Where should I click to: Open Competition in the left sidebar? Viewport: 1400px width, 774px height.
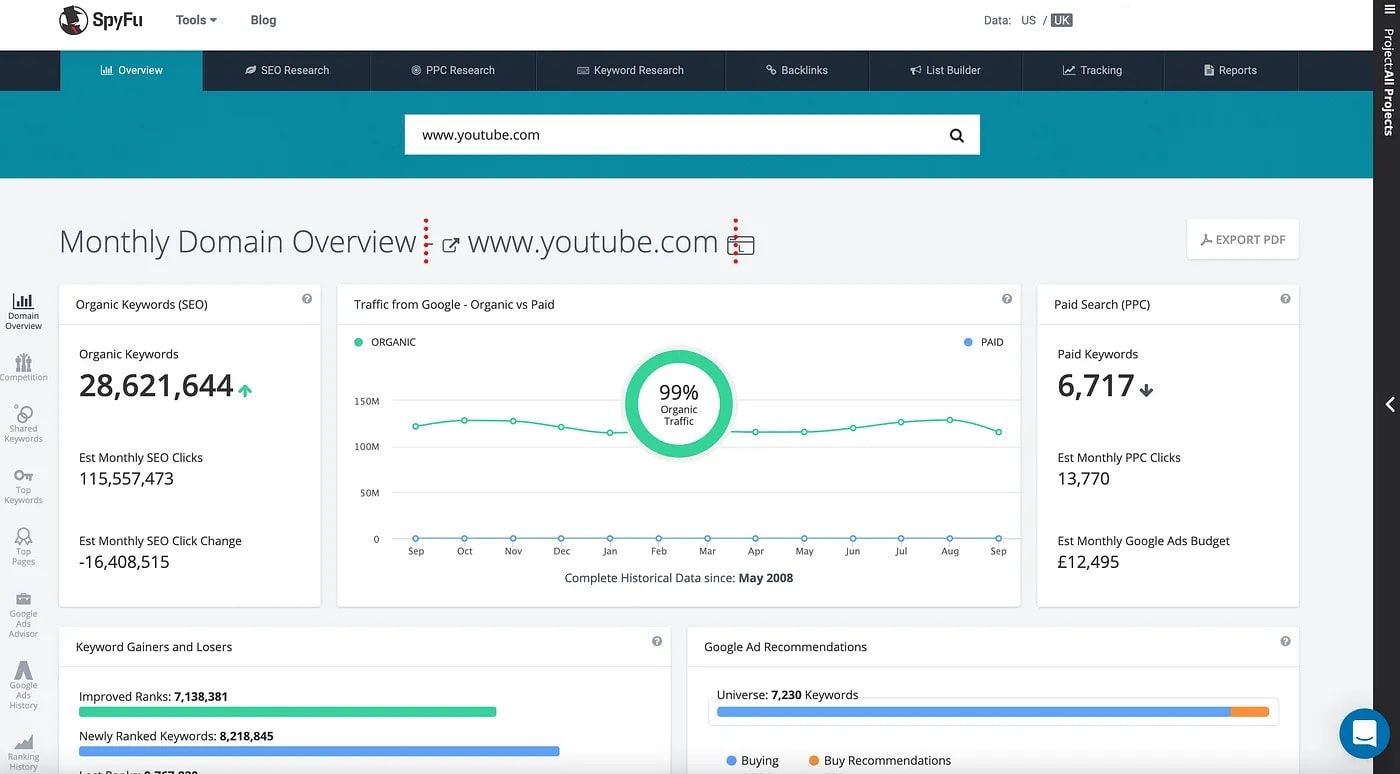(x=23, y=367)
